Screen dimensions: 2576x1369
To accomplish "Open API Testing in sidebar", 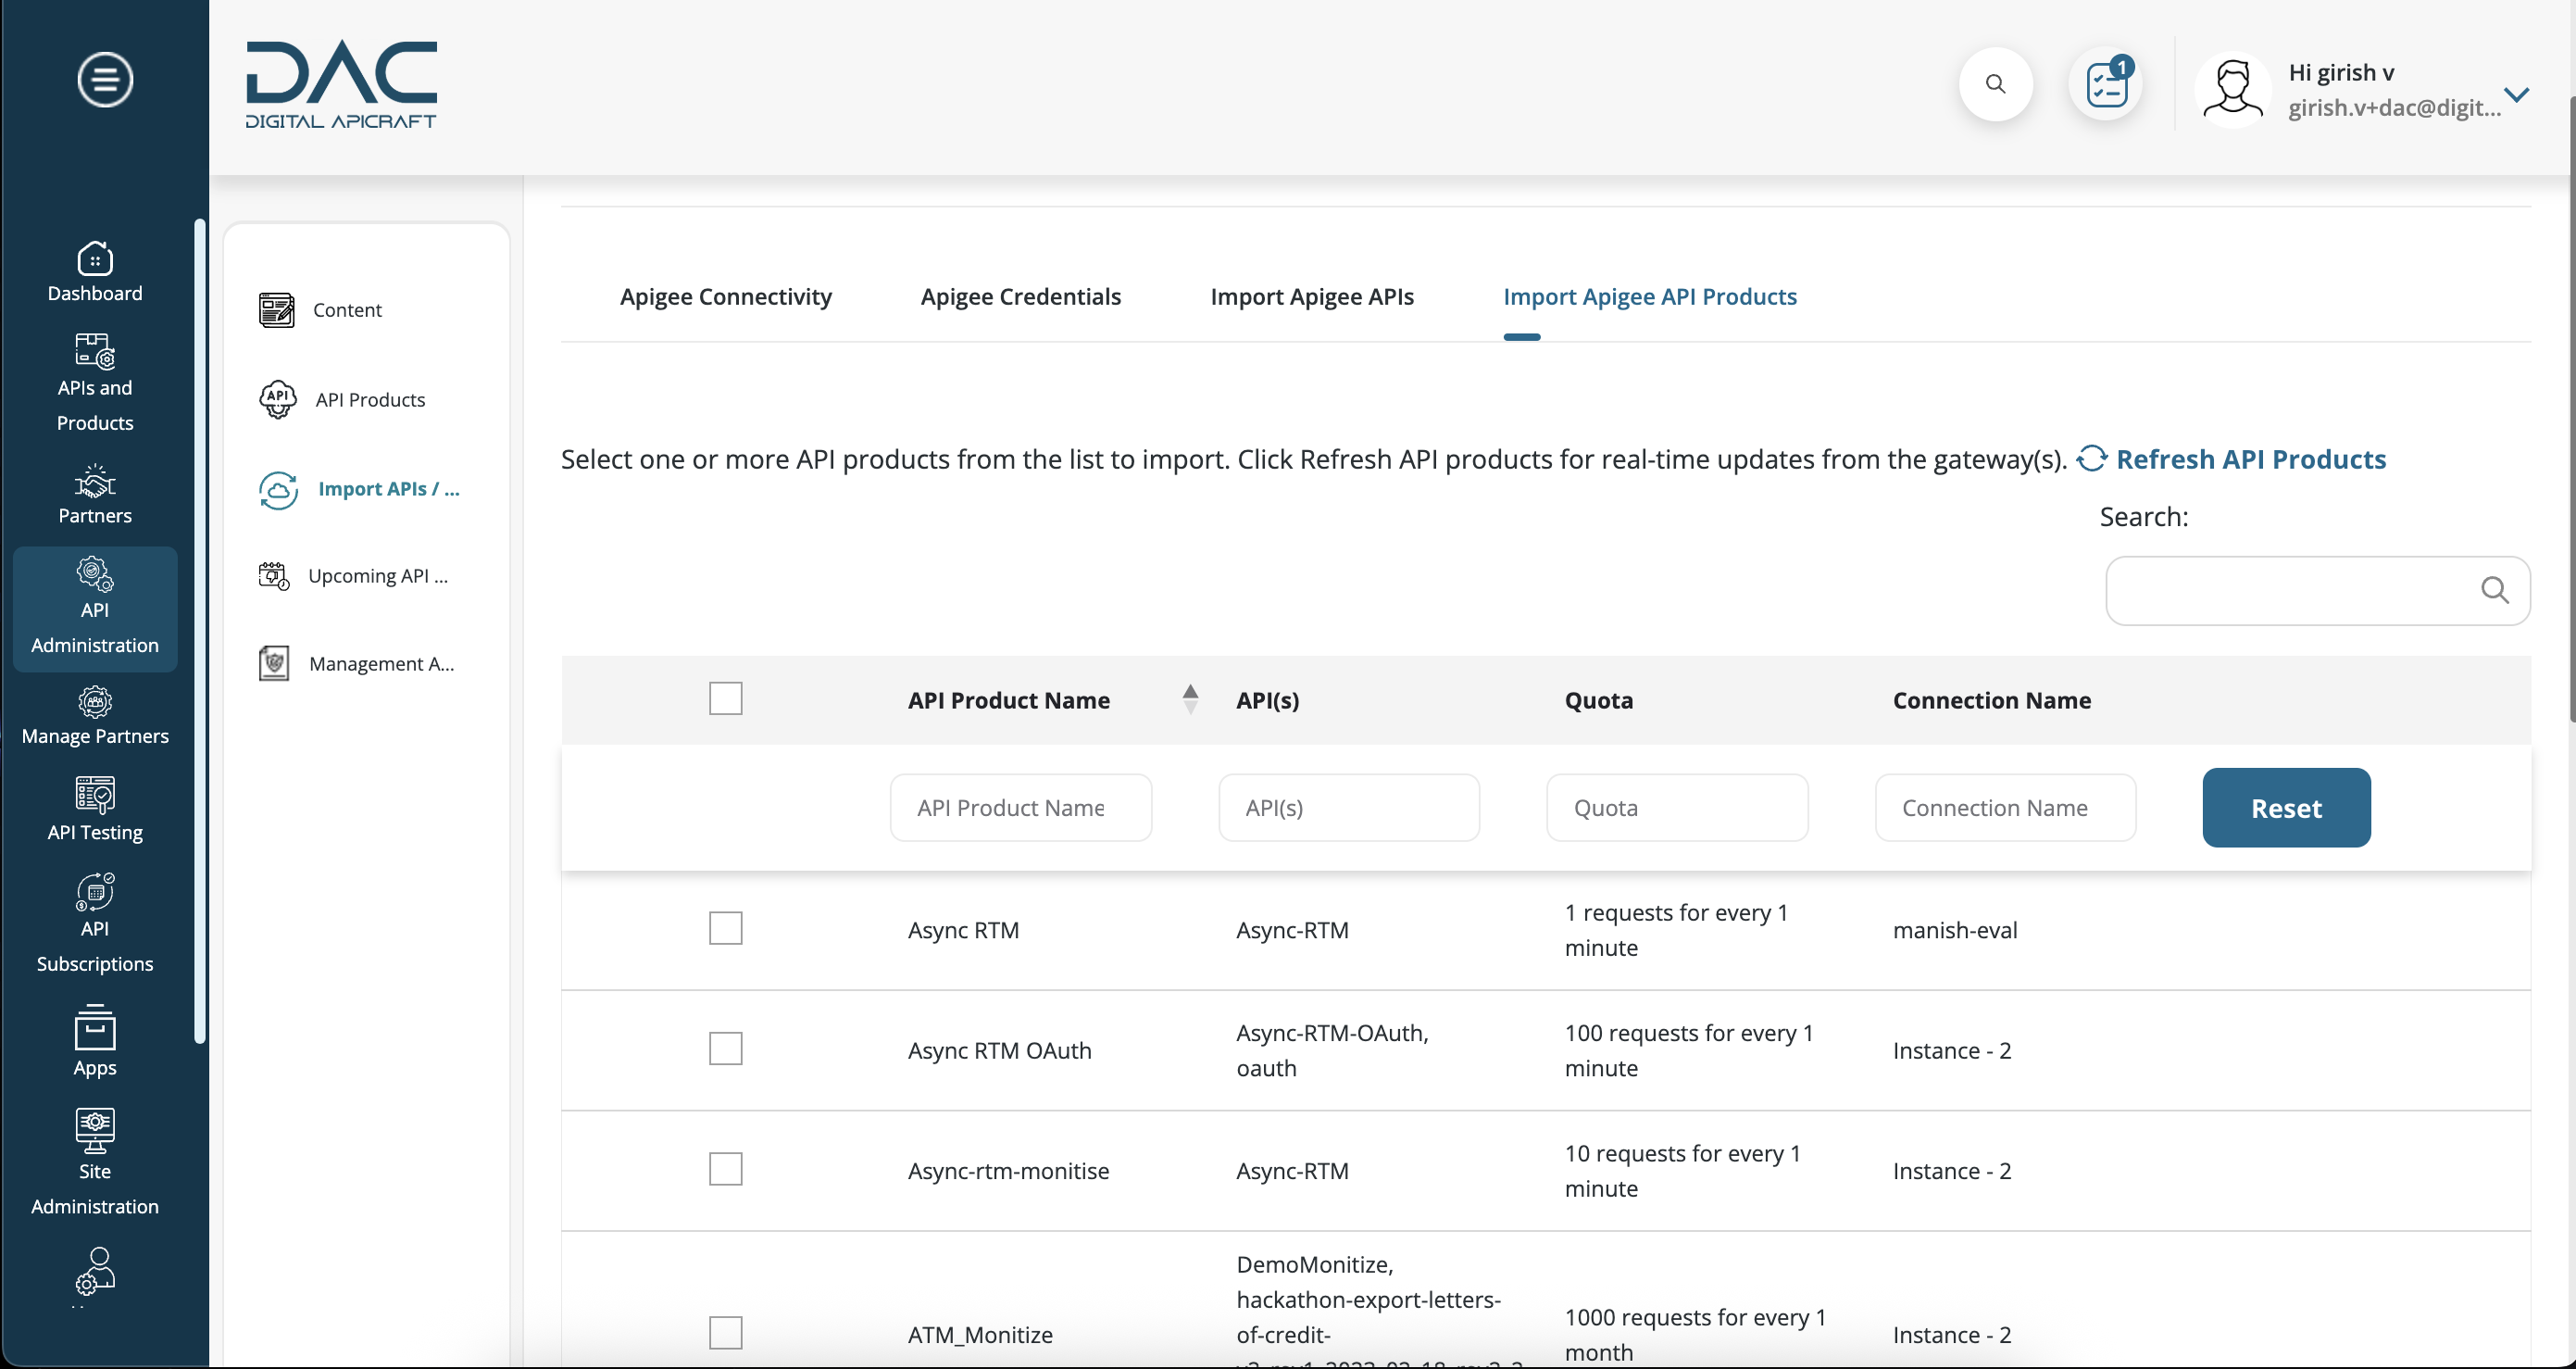I will click(95, 810).
